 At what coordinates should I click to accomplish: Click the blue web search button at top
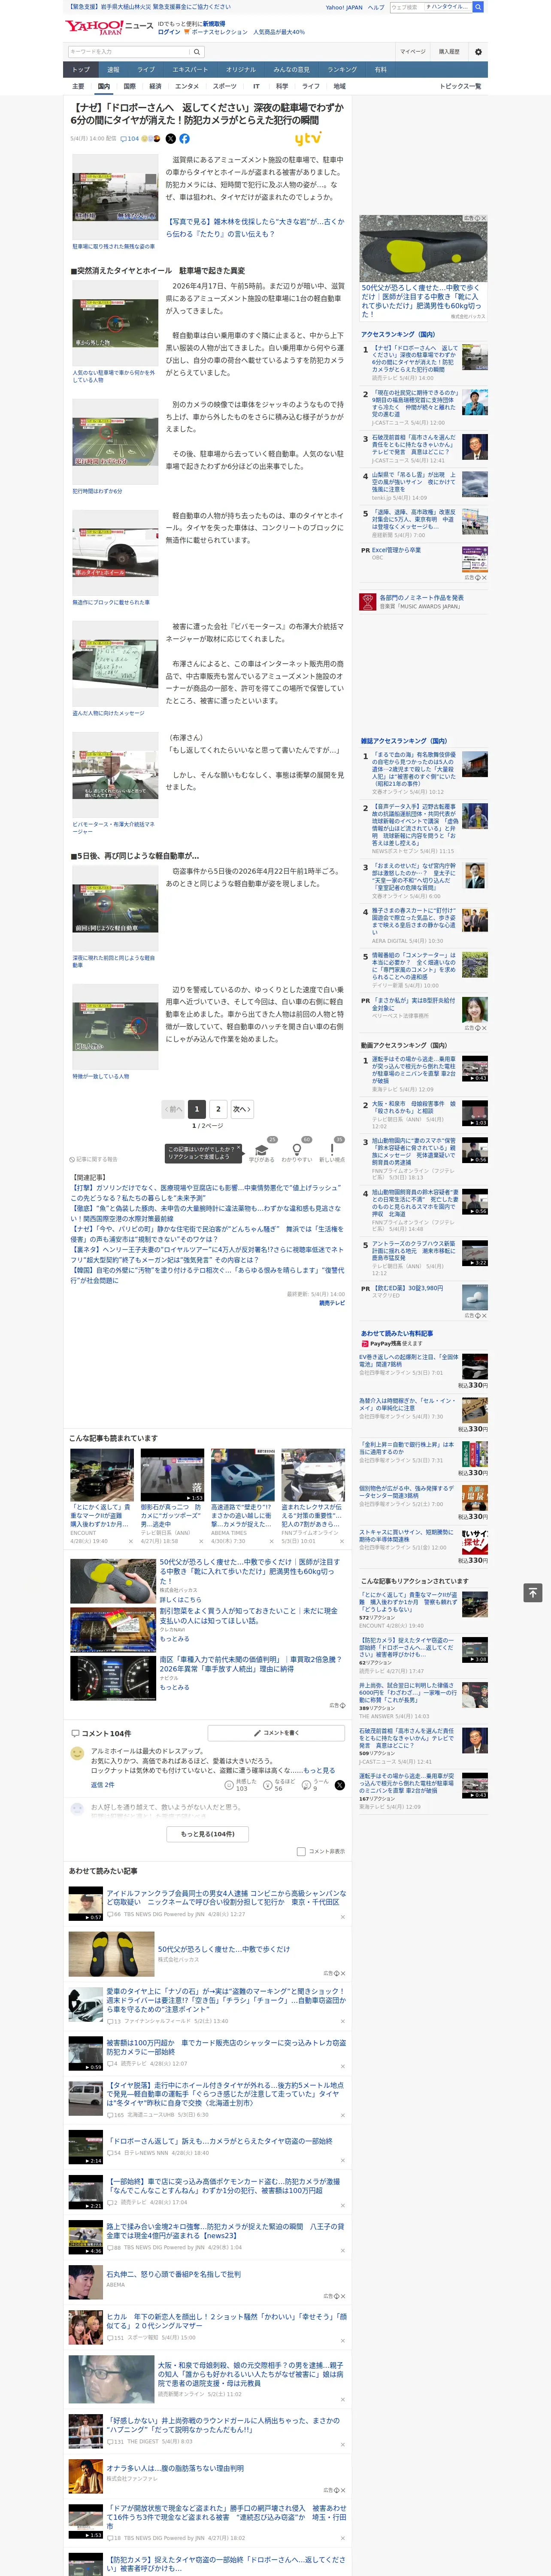pyautogui.click(x=478, y=7)
